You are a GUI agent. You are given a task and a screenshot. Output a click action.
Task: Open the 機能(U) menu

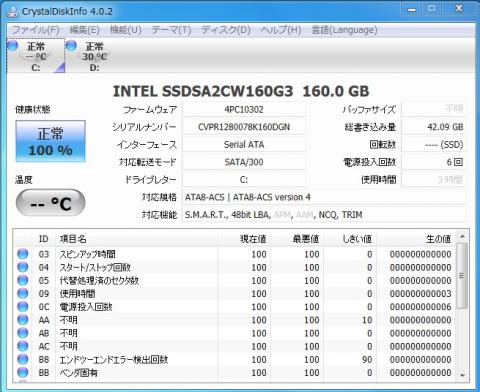pos(126,30)
